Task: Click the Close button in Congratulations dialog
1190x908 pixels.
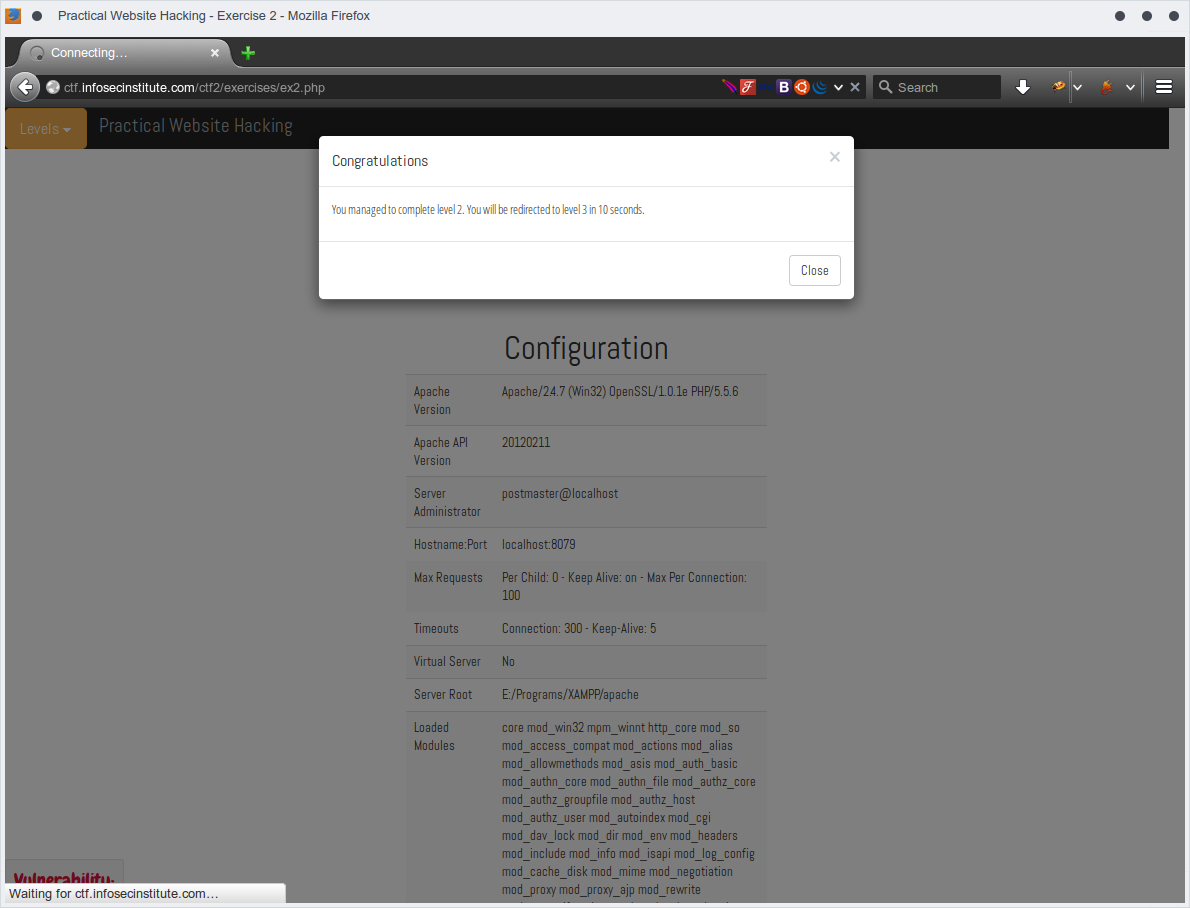Action: [x=814, y=270]
